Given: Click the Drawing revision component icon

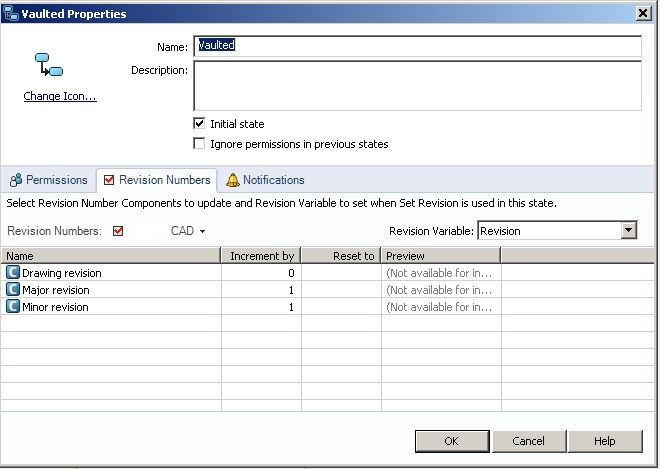Looking at the screenshot, I should 13,273.
